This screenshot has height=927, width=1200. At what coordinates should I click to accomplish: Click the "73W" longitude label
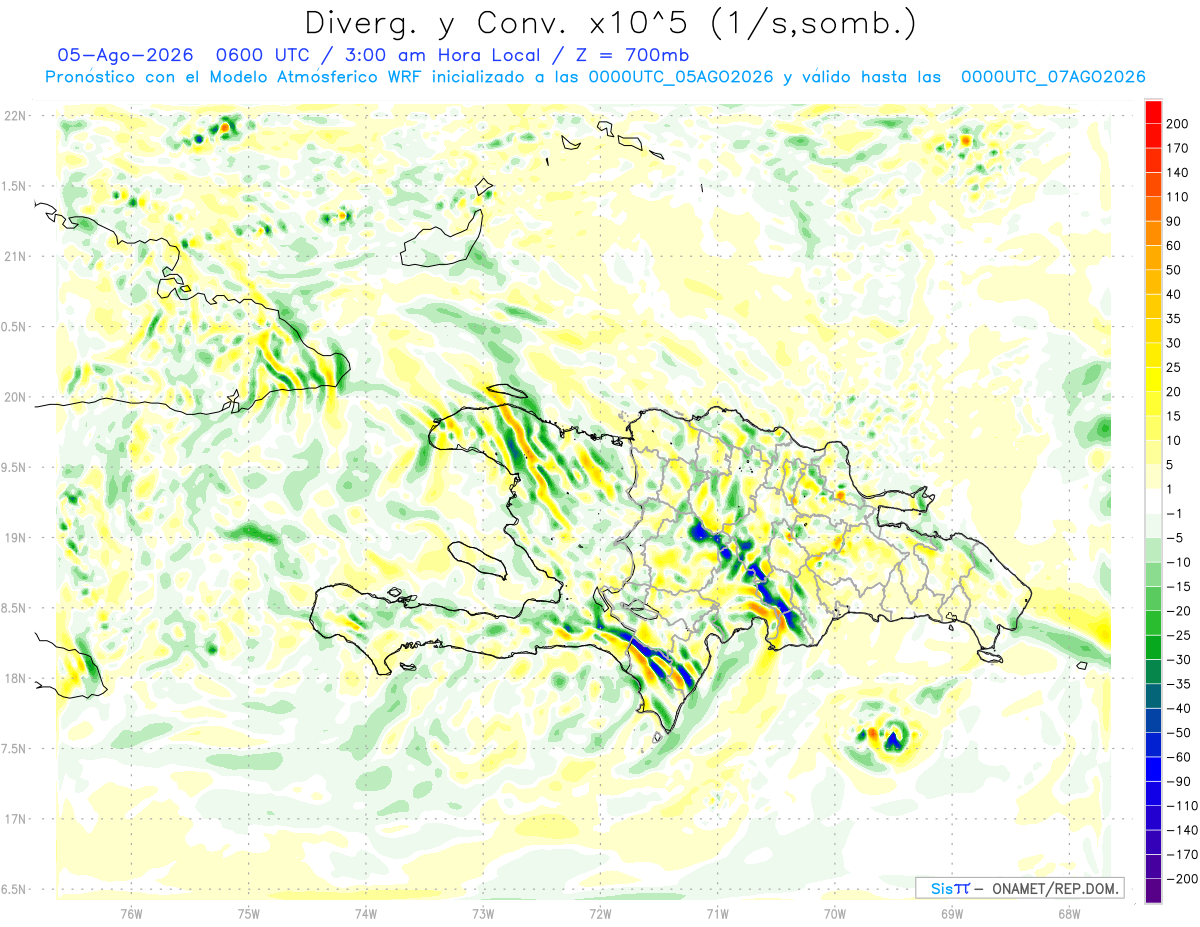coord(483,914)
